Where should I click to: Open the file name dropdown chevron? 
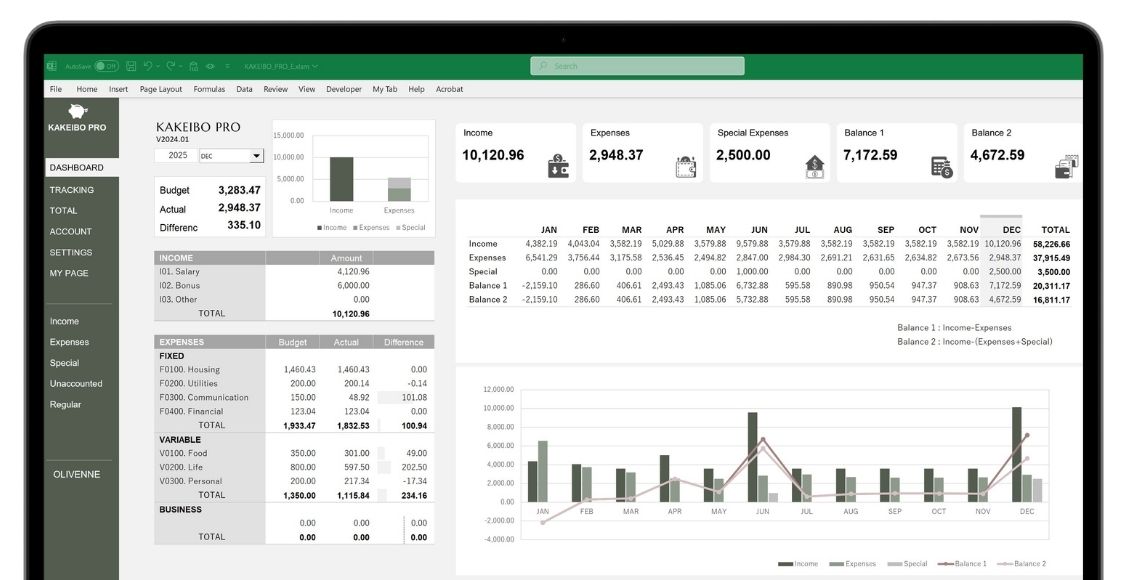pos(315,67)
